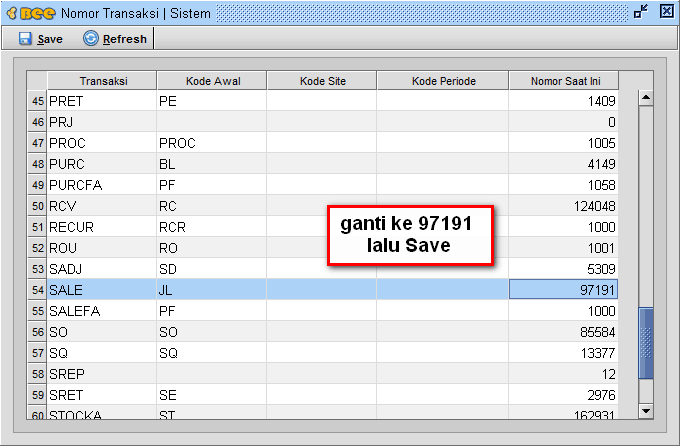
Task: Click the BL code in PURC row
Action: coord(212,164)
